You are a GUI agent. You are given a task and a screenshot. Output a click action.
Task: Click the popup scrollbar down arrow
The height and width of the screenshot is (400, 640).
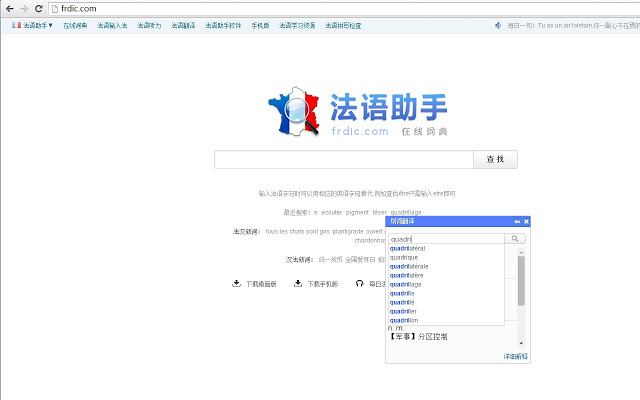(x=521, y=343)
